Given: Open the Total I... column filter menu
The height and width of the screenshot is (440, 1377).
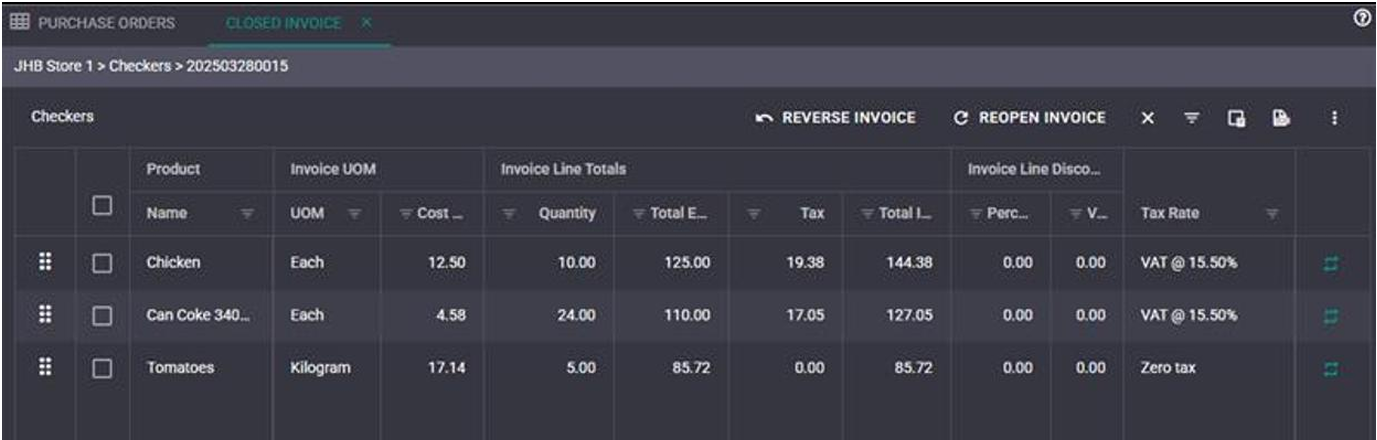Looking at the screenshot, I should tap(867, 213).
